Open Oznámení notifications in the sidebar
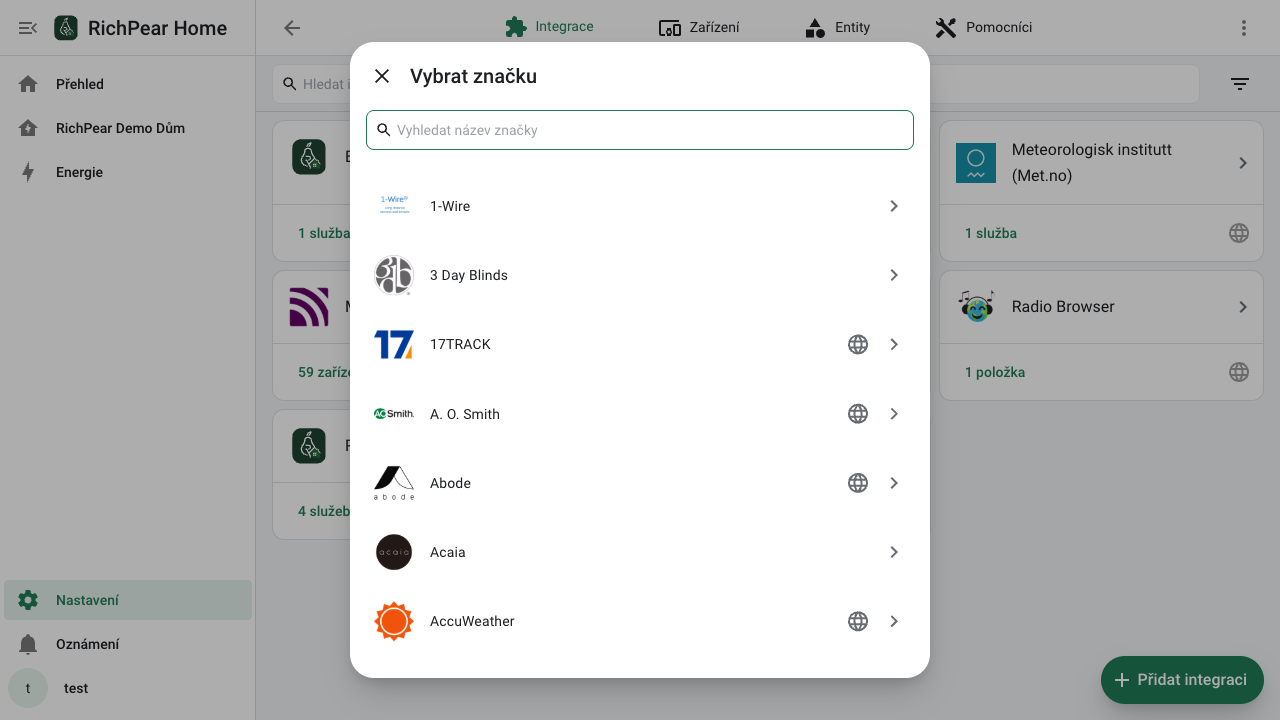This screenshot has width=1280, height=720. pyautogui.click(x=128, y=644)
